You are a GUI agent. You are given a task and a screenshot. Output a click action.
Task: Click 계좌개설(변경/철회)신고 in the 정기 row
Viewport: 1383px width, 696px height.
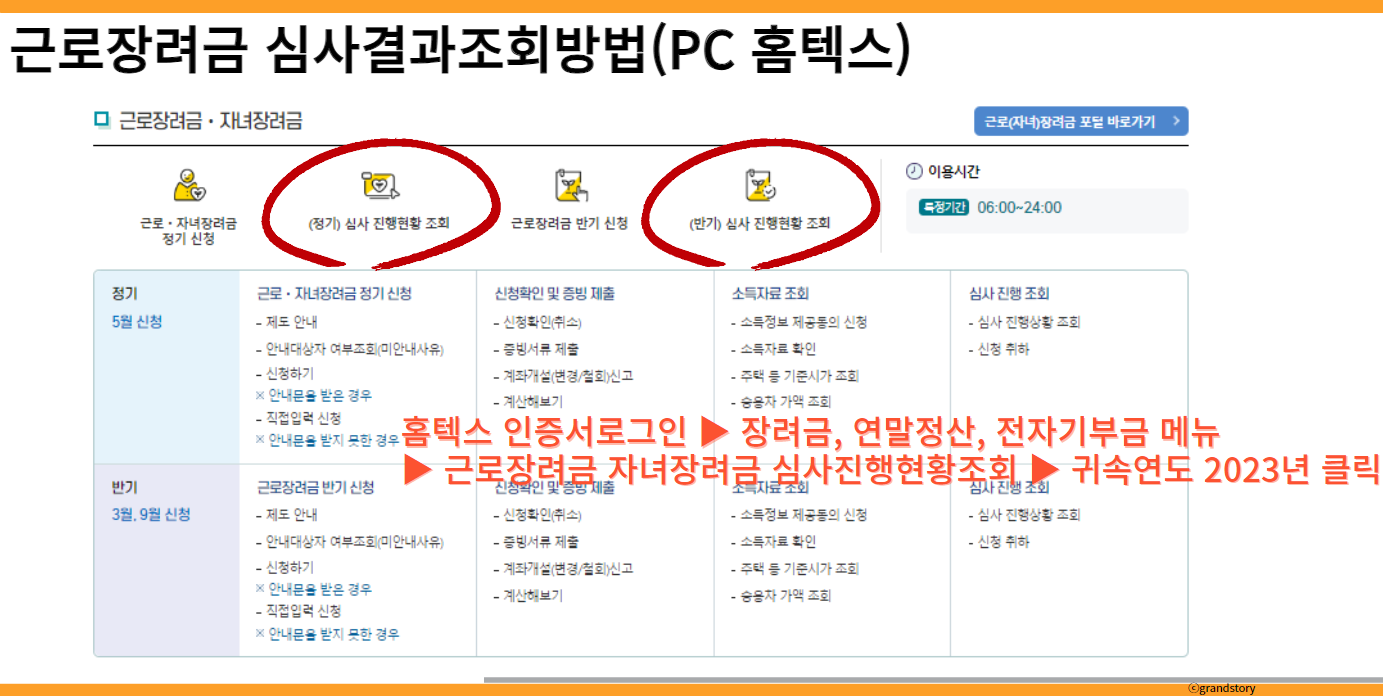coord(564,376)
